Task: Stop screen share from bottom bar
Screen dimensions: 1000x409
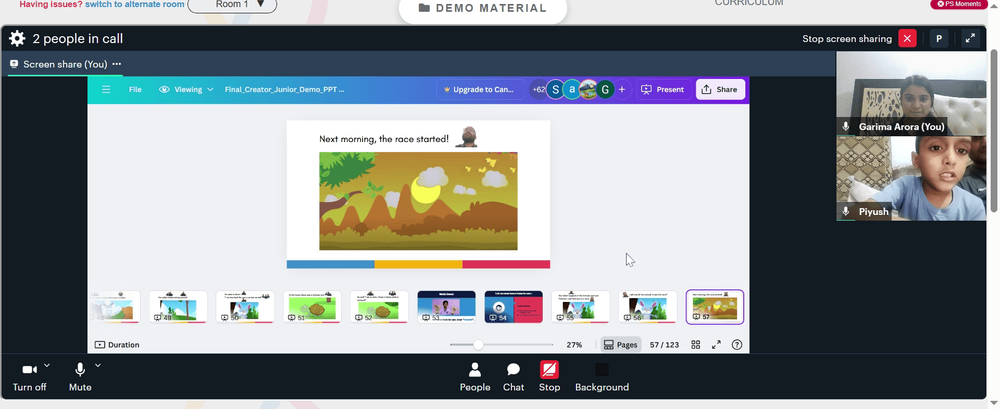Action: (549, 376)
